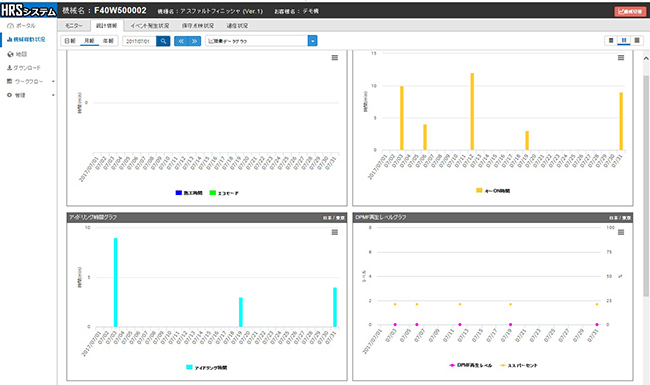Click the machine name F40W500002 text
Viewport: 650px width, 385px height.
click(x=120, y=11)
